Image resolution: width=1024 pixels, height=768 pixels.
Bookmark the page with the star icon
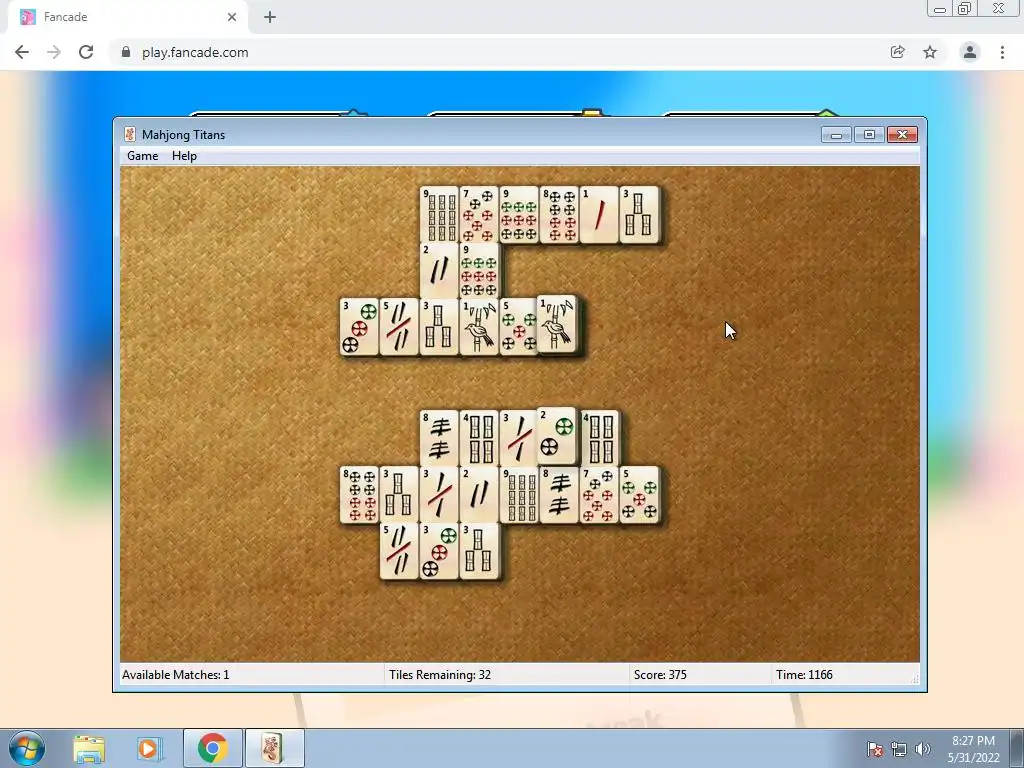point(930,52)
